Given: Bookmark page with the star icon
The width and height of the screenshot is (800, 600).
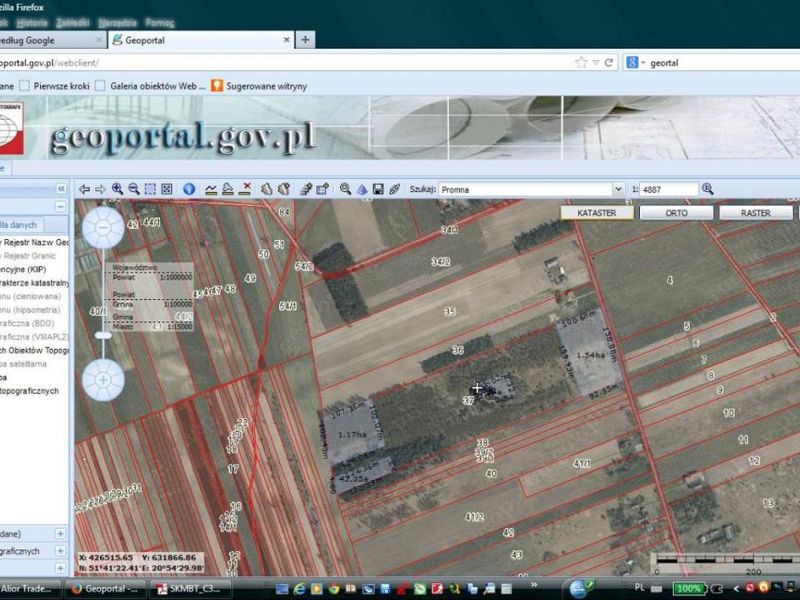Looking at the screenshot, I should [x=581, y=63].
